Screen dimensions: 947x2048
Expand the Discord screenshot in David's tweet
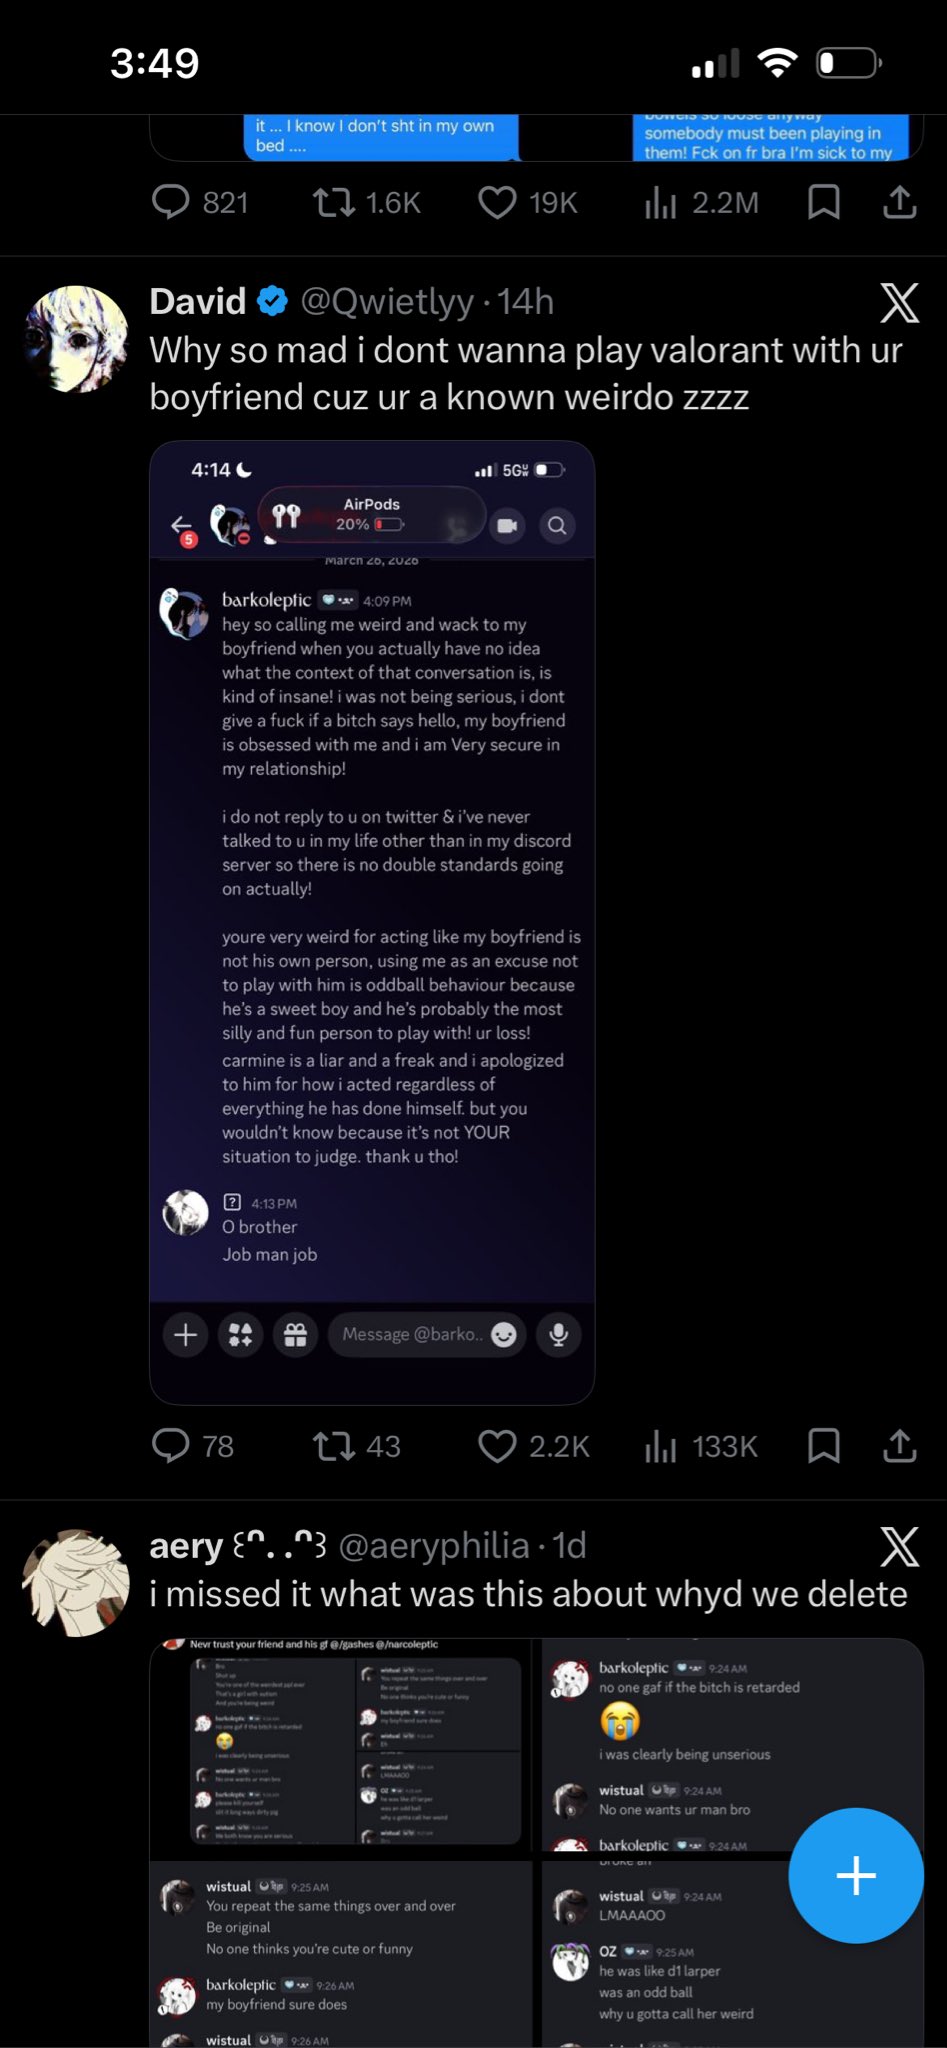pyautogui.click(x=372, y=922)
